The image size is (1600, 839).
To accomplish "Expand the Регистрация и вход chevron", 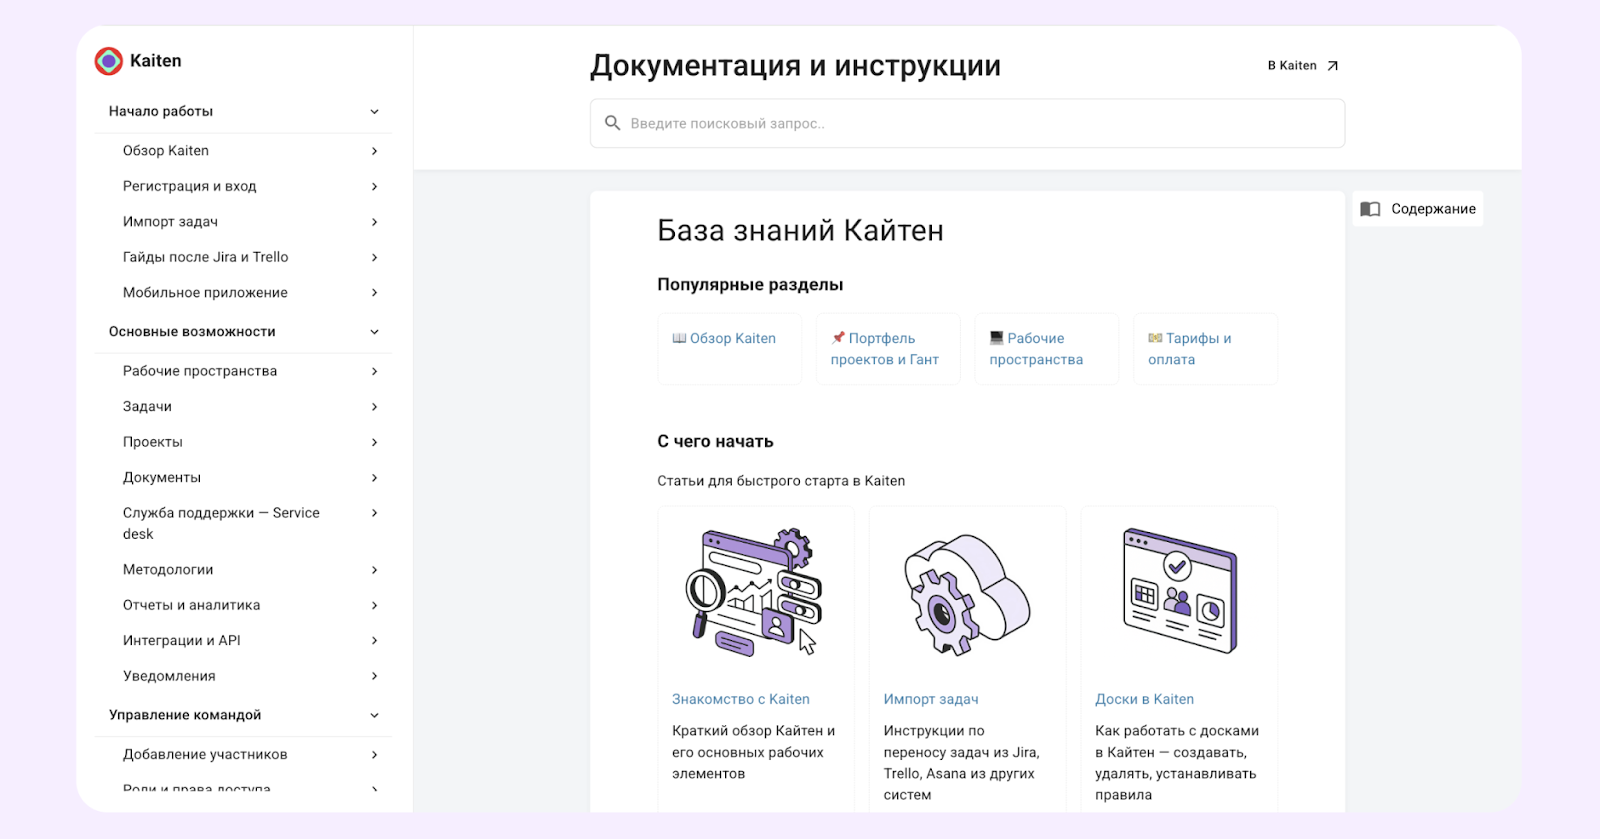I will (375, 186).
